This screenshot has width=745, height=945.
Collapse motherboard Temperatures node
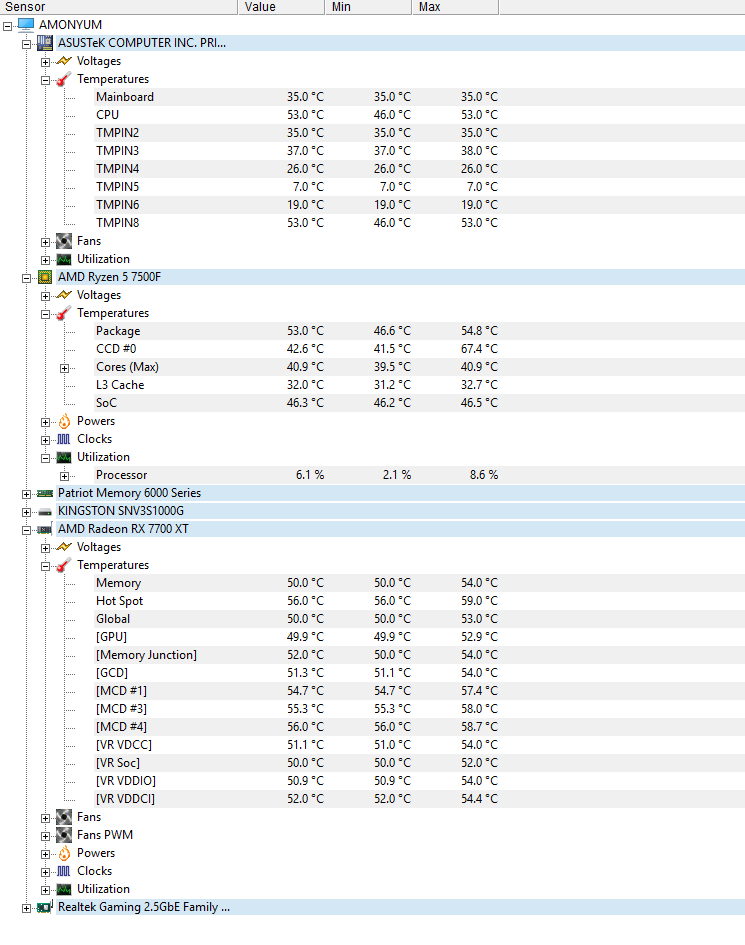click(45, 80)
